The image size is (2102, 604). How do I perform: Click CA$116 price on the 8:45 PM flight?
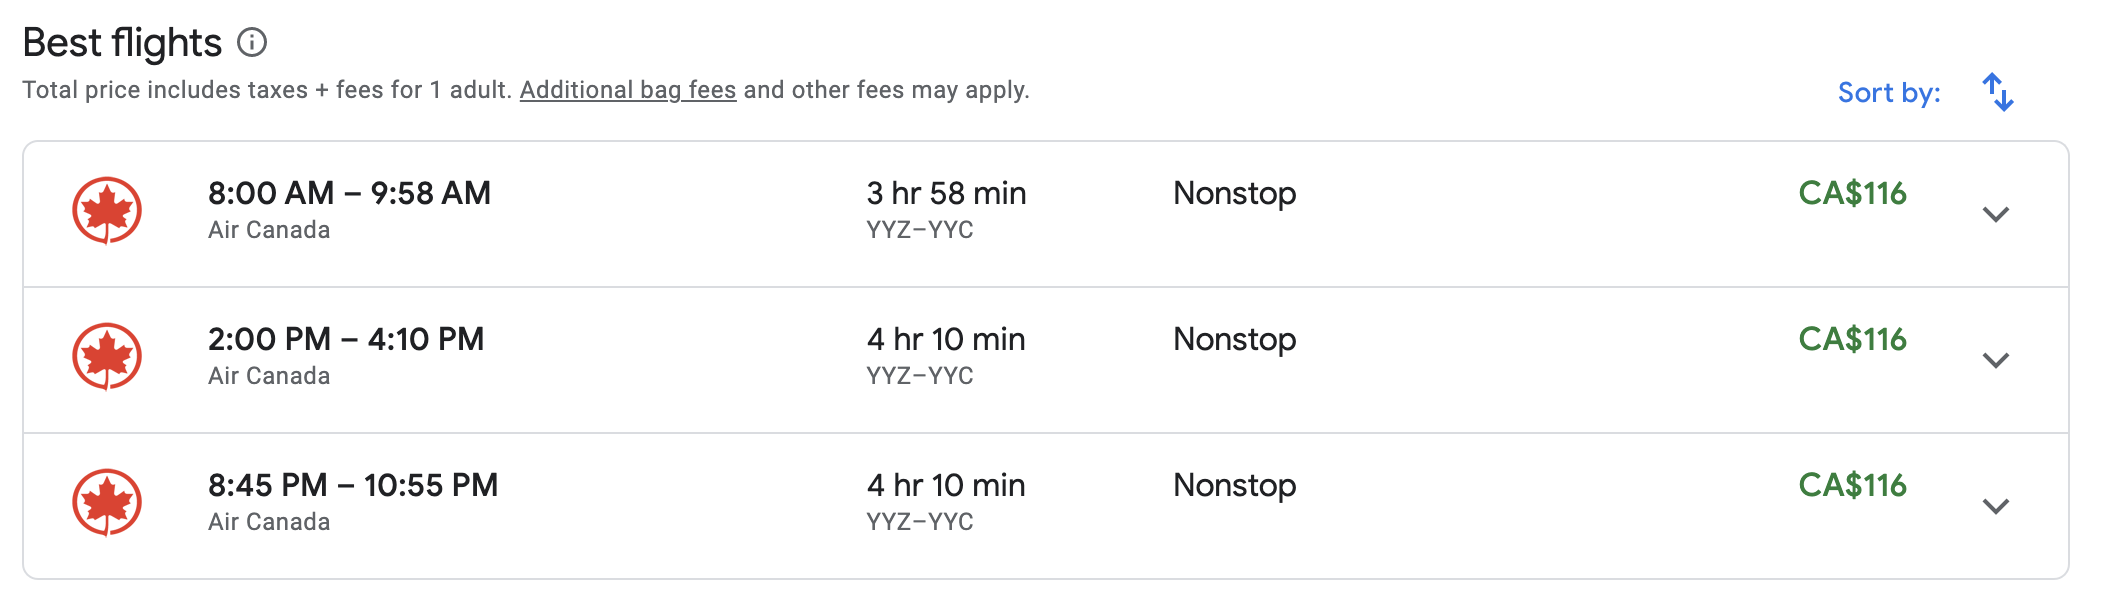coord(1852,485)
